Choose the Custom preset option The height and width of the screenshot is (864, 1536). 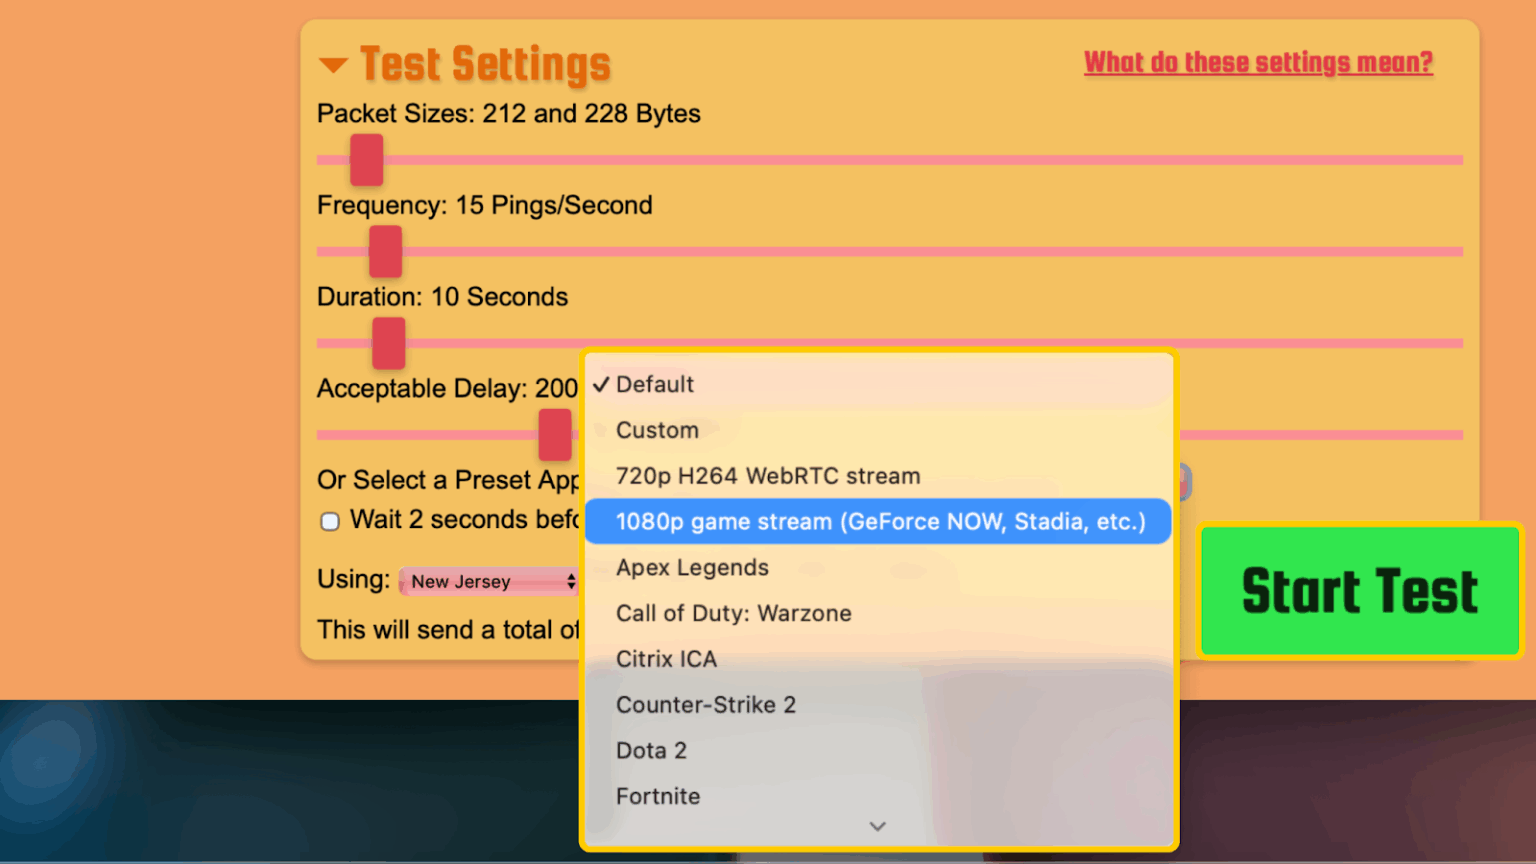(657, 431)
